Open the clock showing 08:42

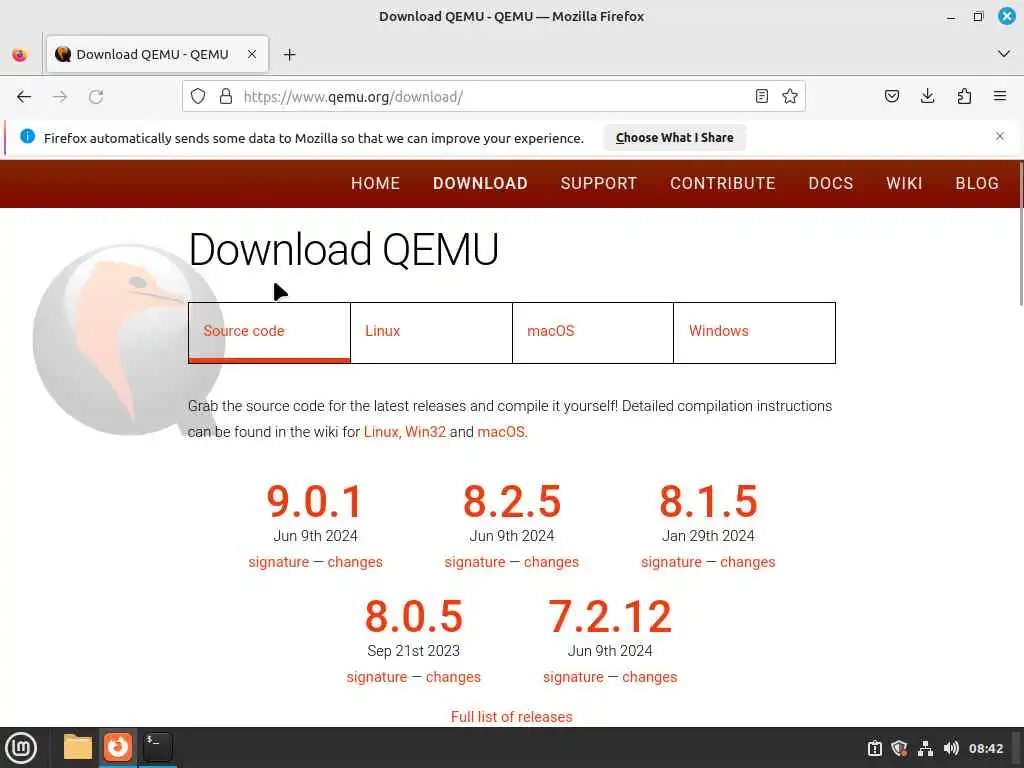tap(986, 748)
